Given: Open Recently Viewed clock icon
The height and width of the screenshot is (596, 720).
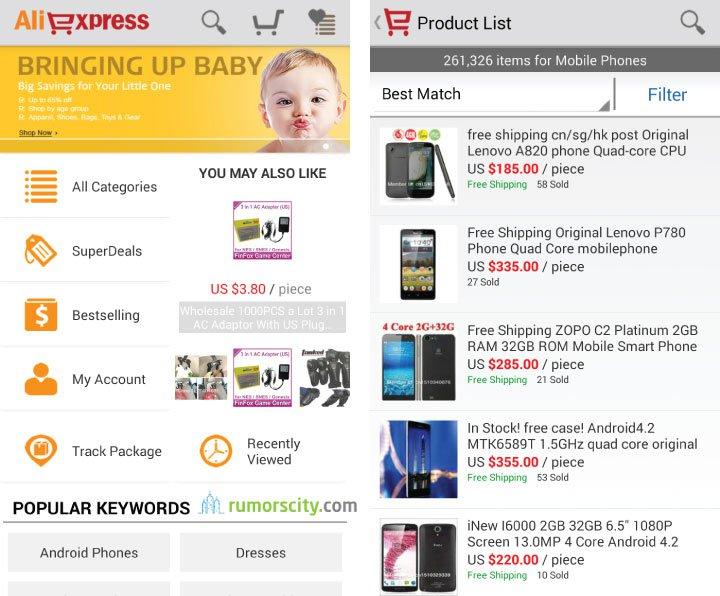Looking at the screenshot, I should click(x=216, y=451).
